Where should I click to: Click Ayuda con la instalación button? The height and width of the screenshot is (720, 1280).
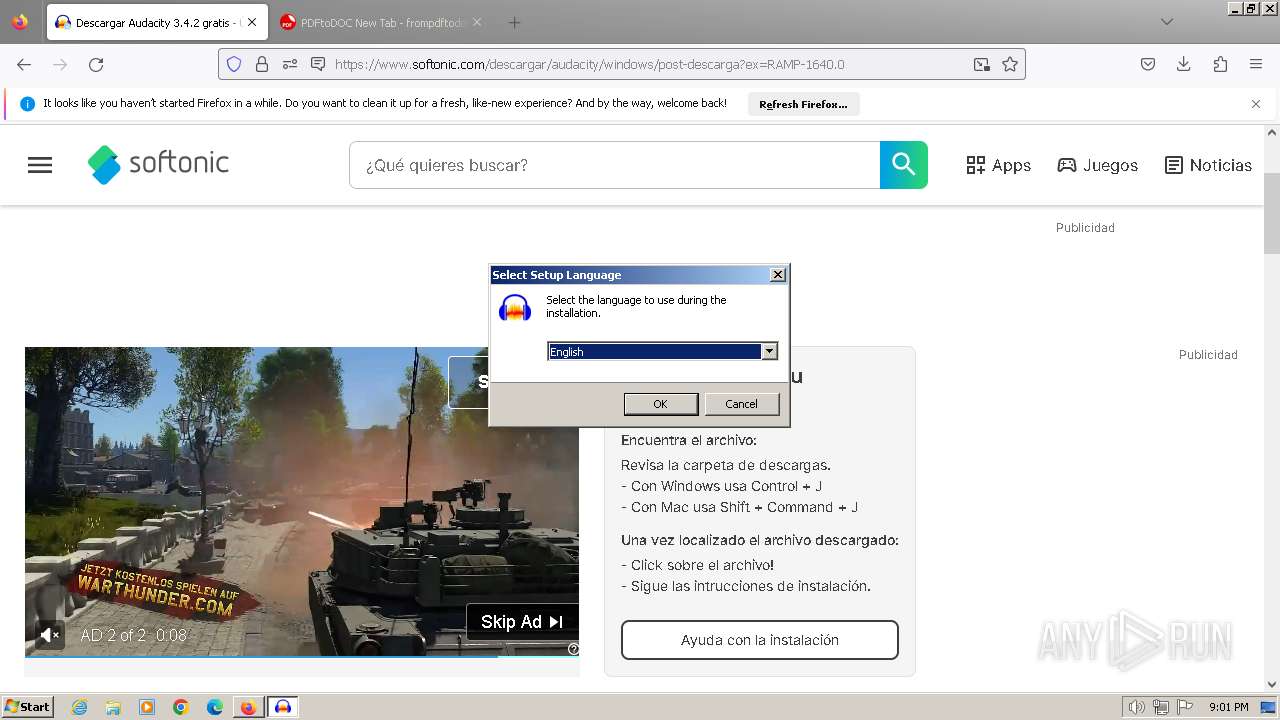pos(760,640)
